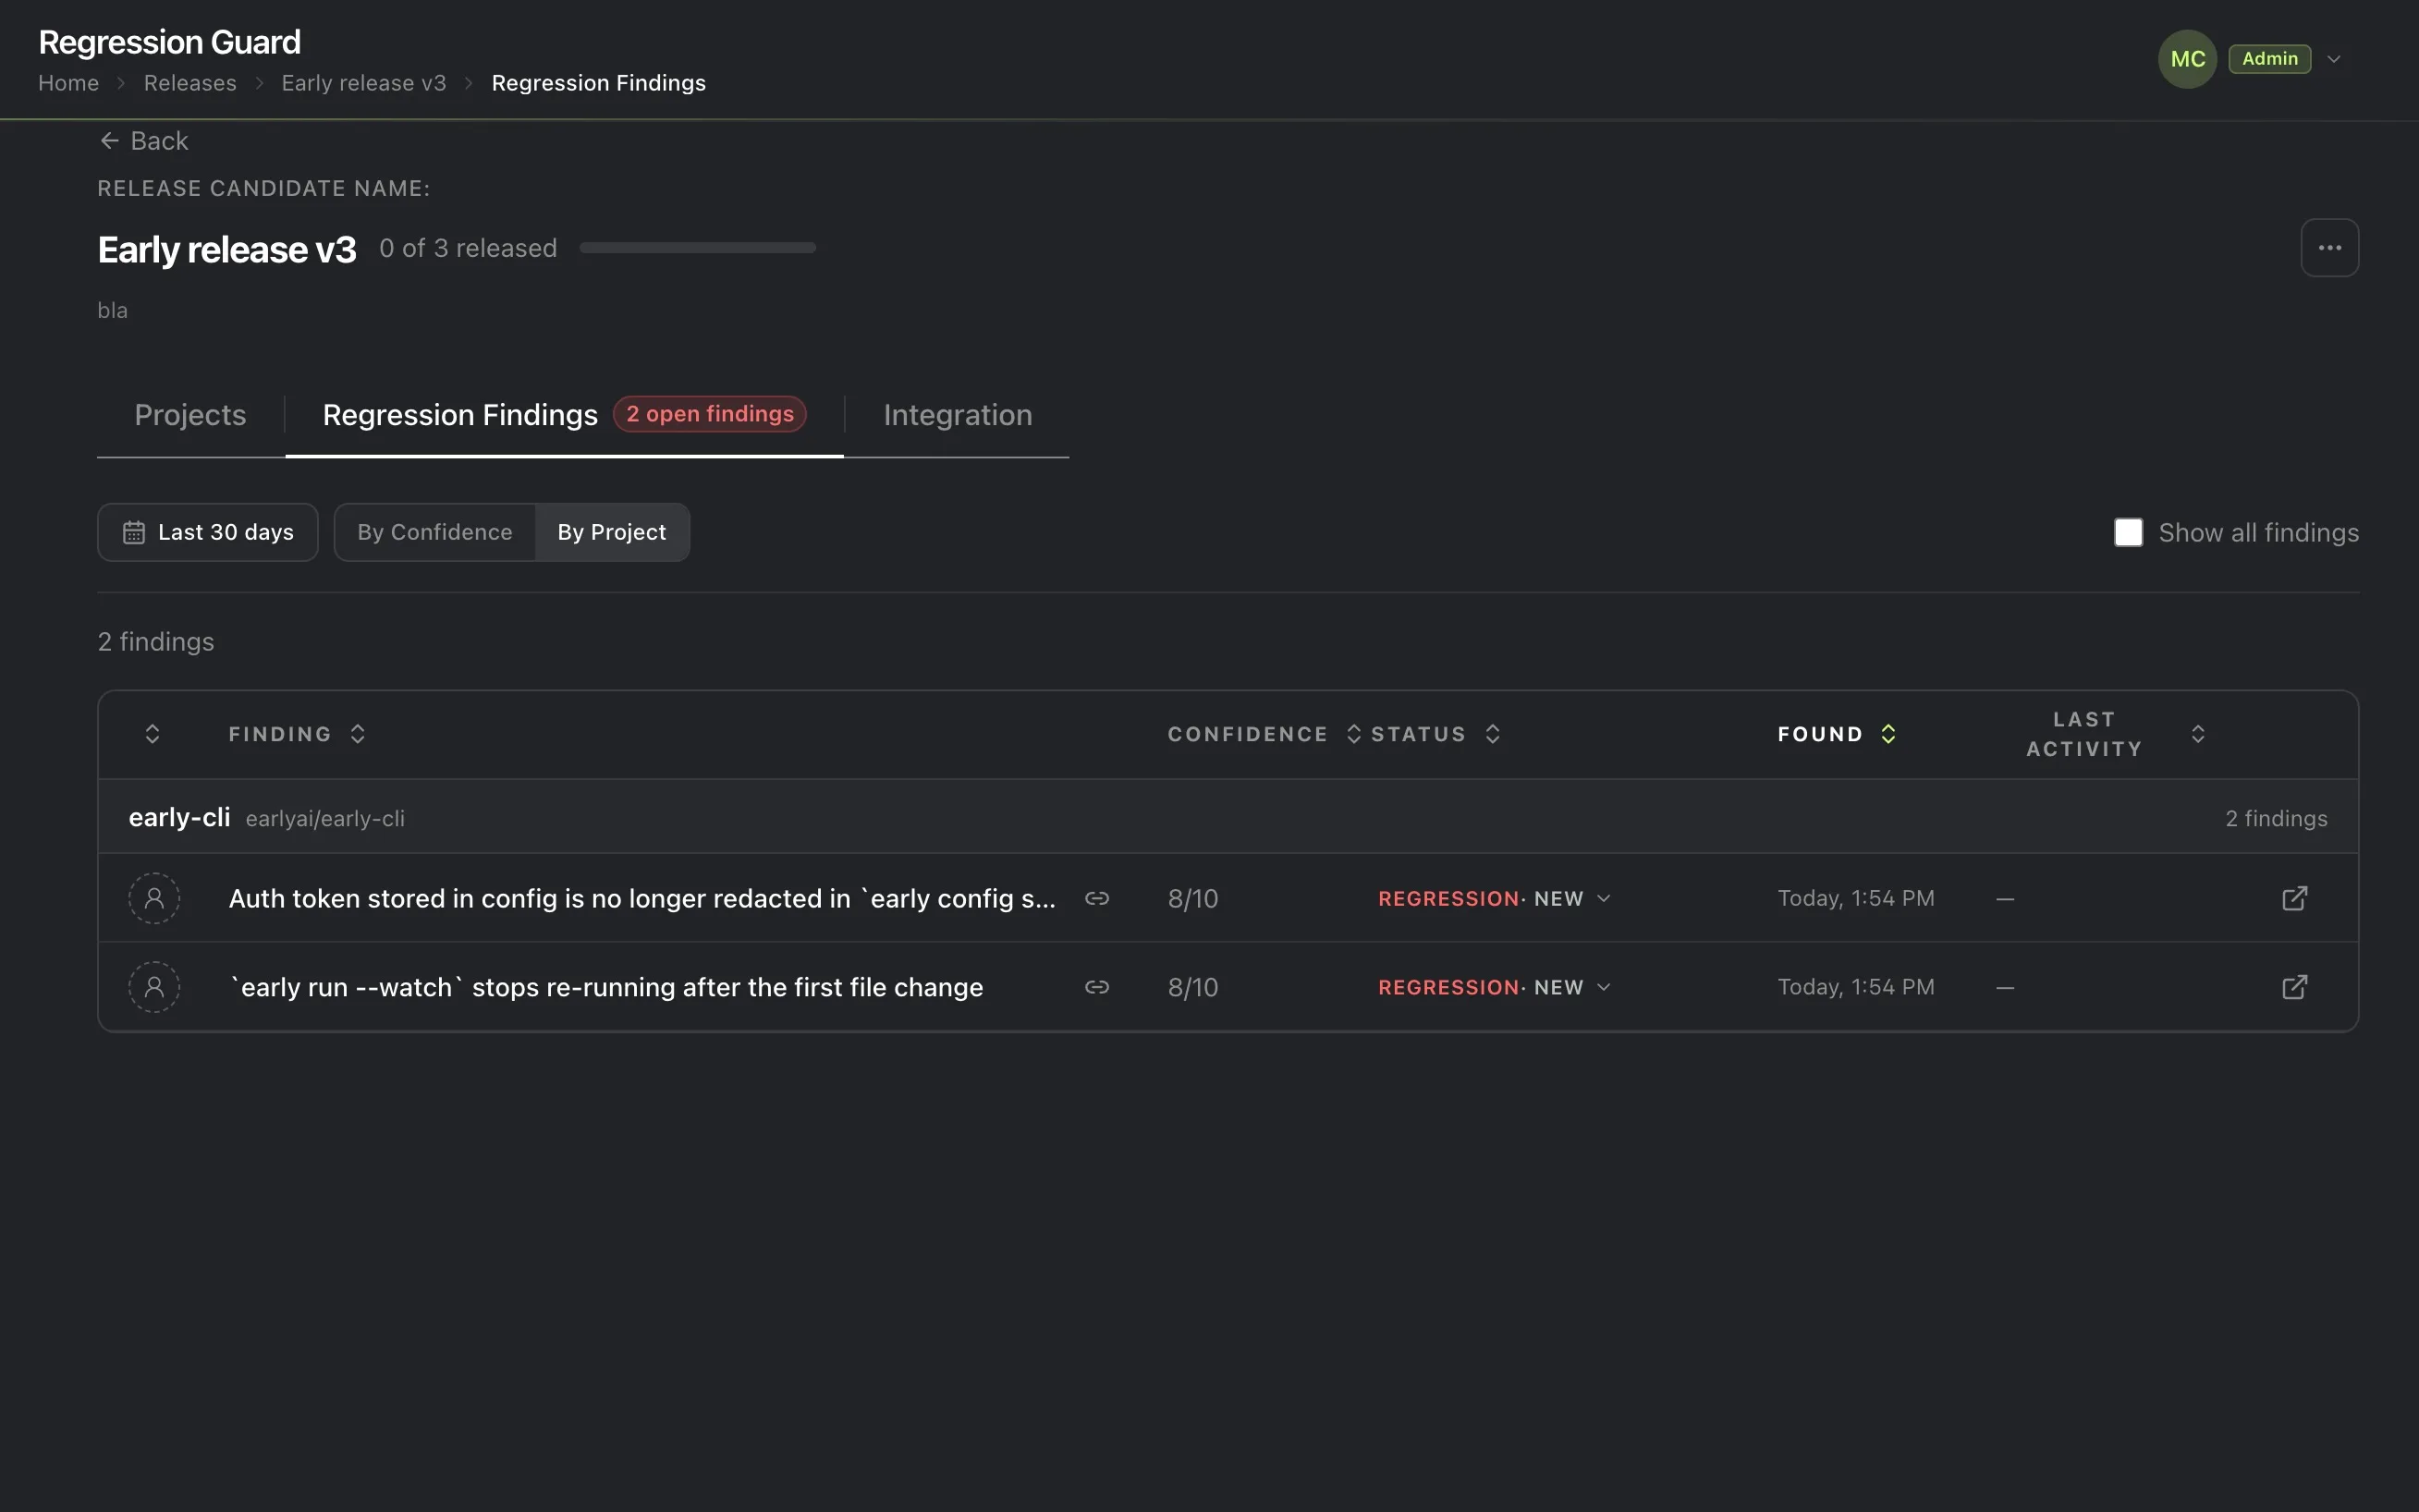Viewport: 2419px width, 1512px height.
Task: Open status dropdown on Auth token row
Action: point(1495,898)
